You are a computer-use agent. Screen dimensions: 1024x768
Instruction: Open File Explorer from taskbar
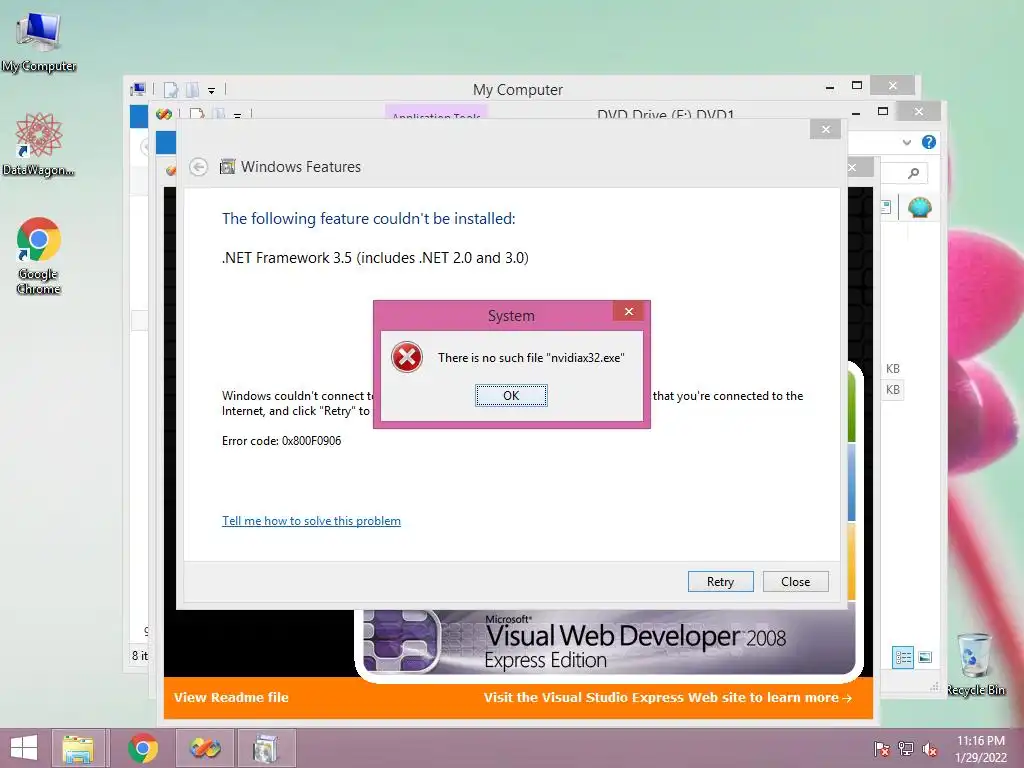click(78, 748)
